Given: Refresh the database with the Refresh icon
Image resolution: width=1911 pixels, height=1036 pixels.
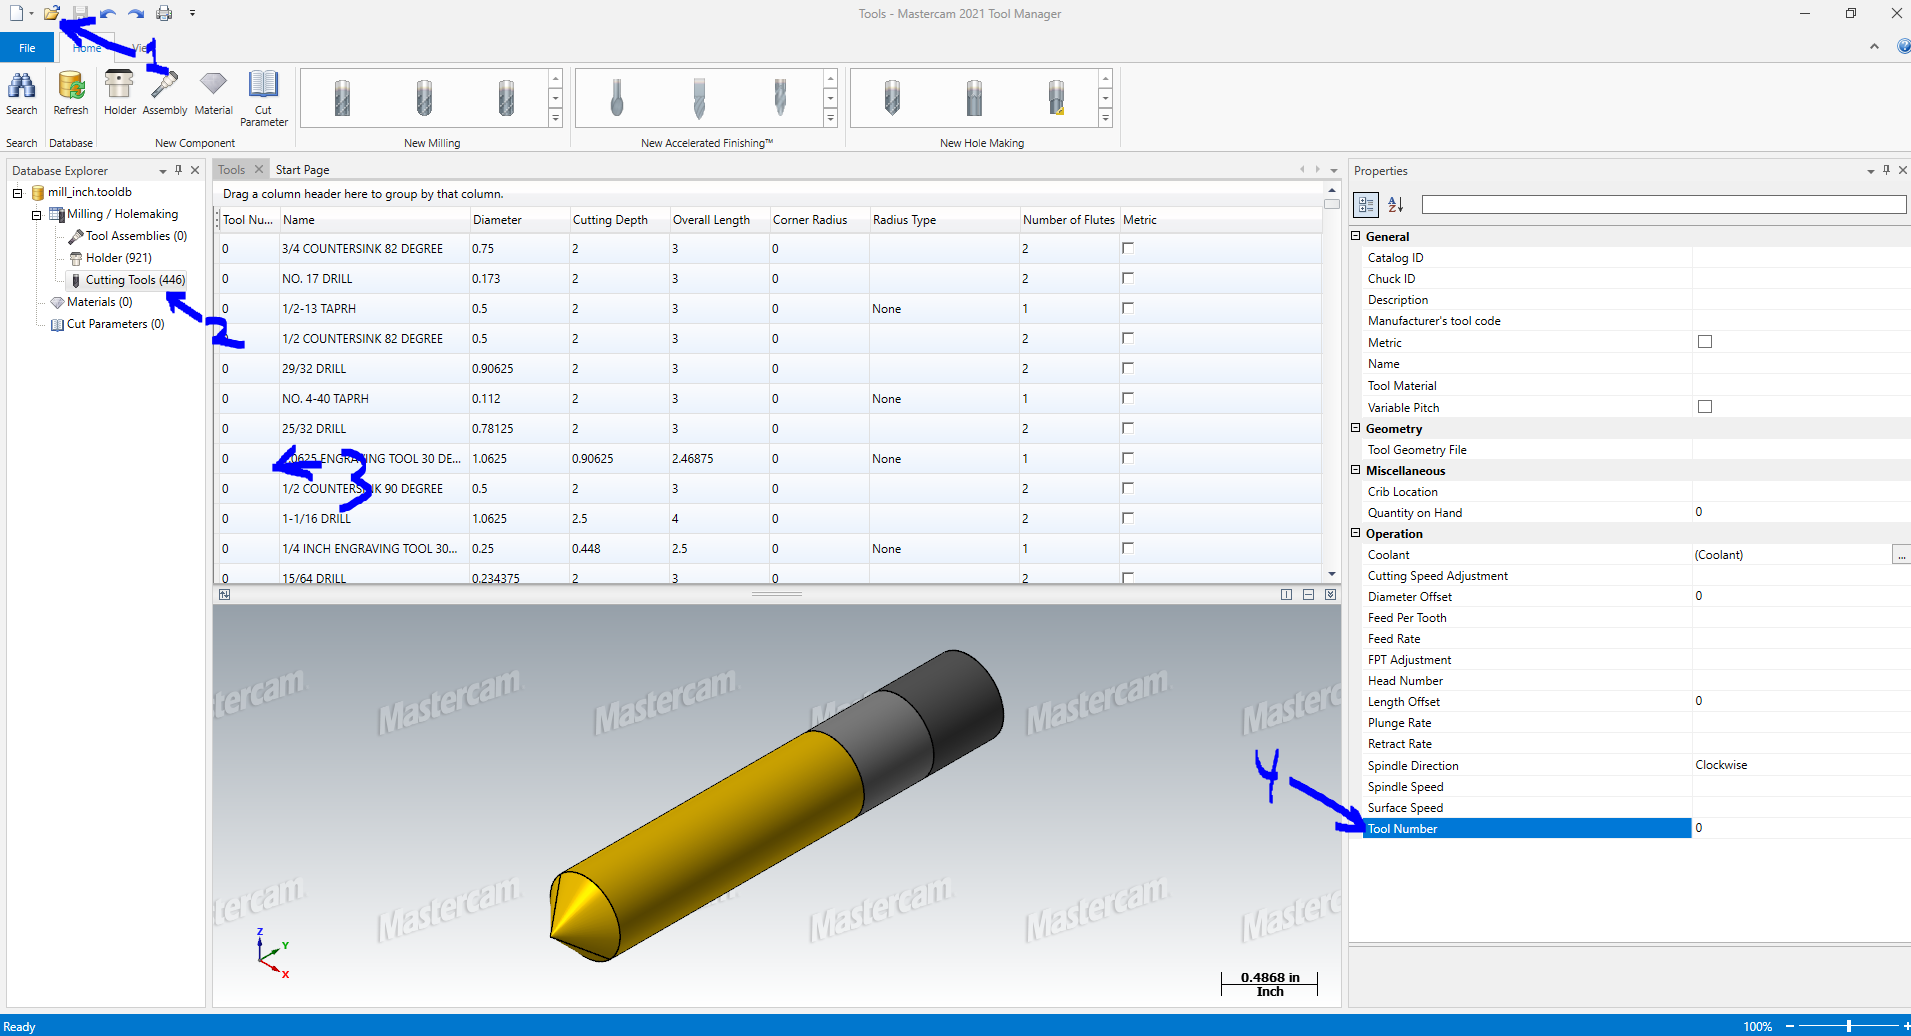Looking at the screenshot, I should point(71,93).
